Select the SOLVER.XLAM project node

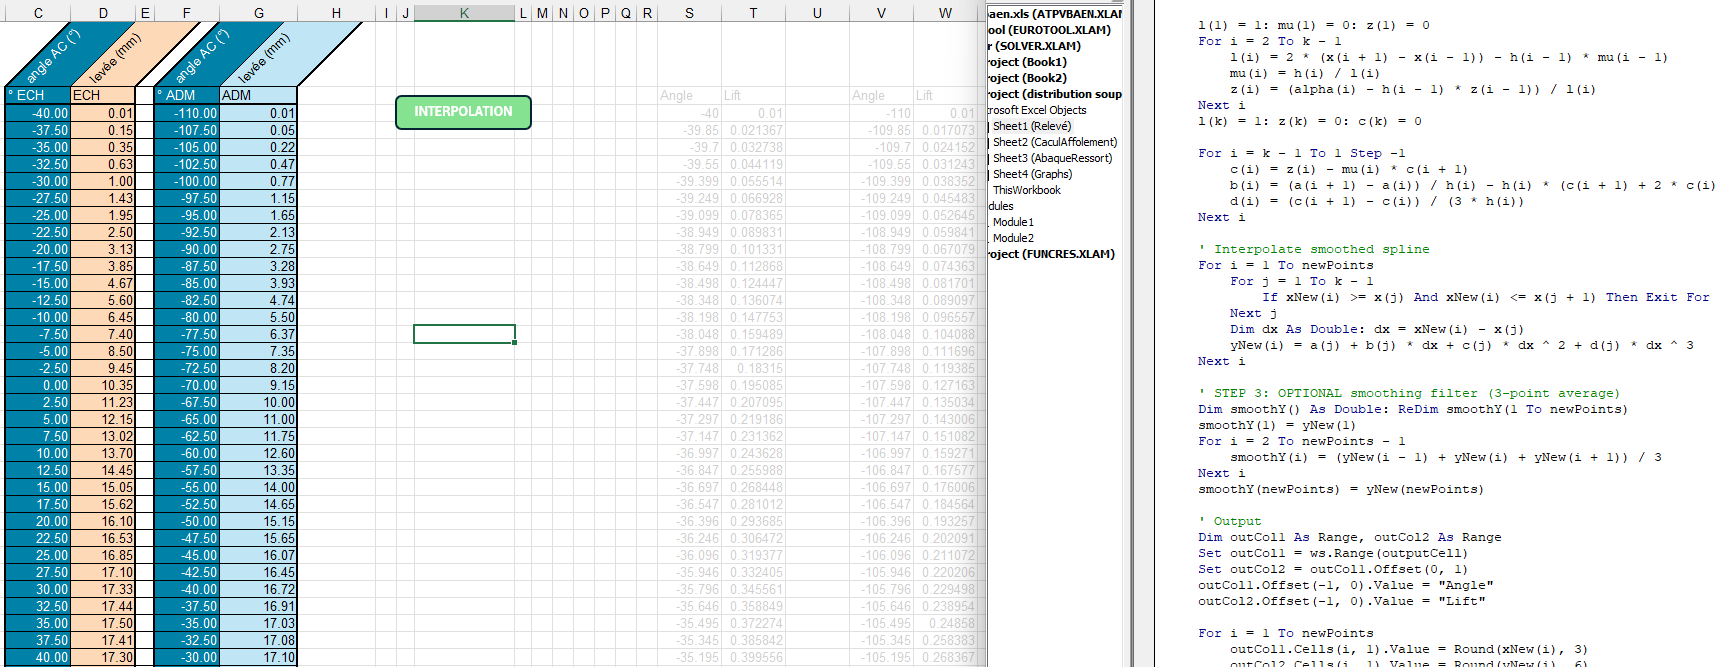point(1035,46)
